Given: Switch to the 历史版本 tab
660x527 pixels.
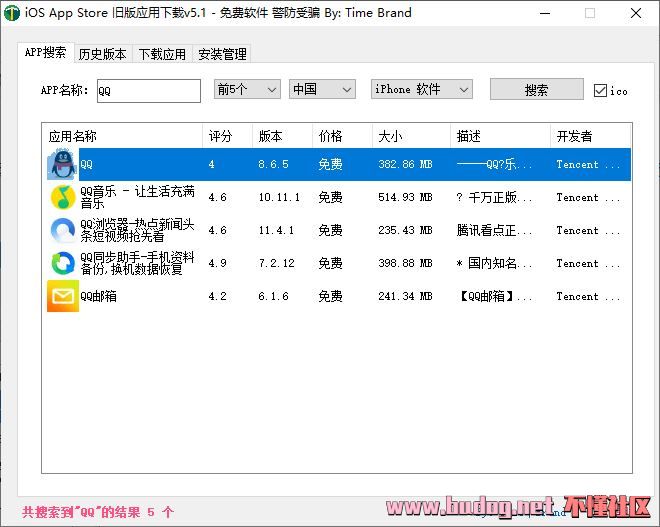Looking at the screenshot, I should 102,54.
